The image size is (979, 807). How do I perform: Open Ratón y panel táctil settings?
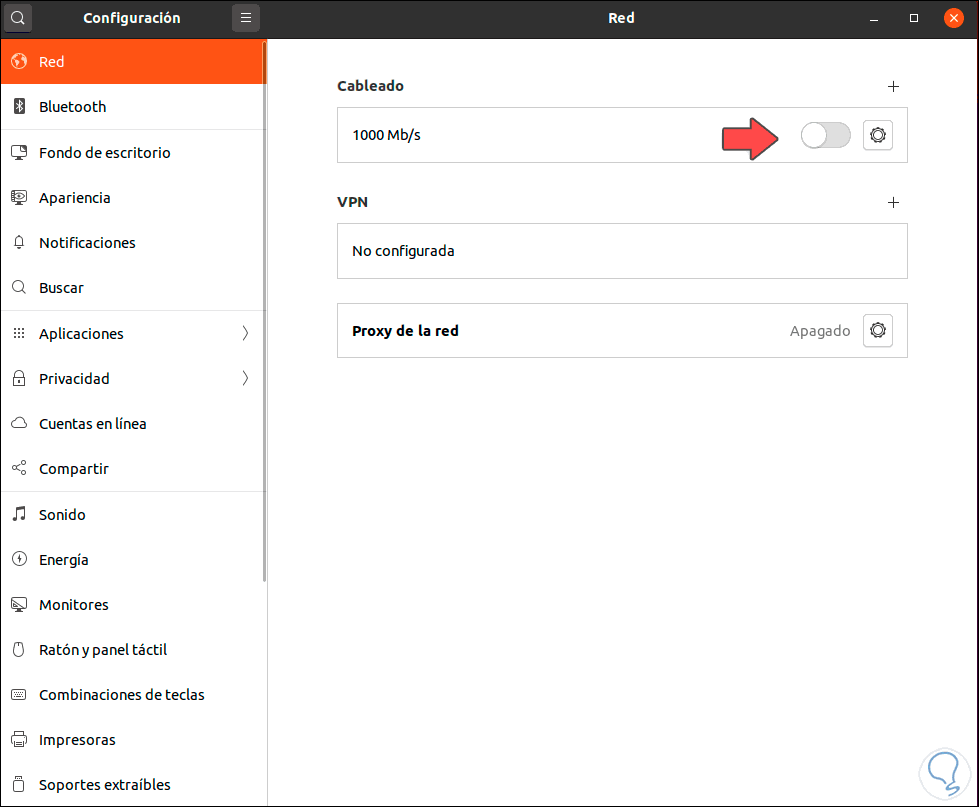(x=102, y=650)
